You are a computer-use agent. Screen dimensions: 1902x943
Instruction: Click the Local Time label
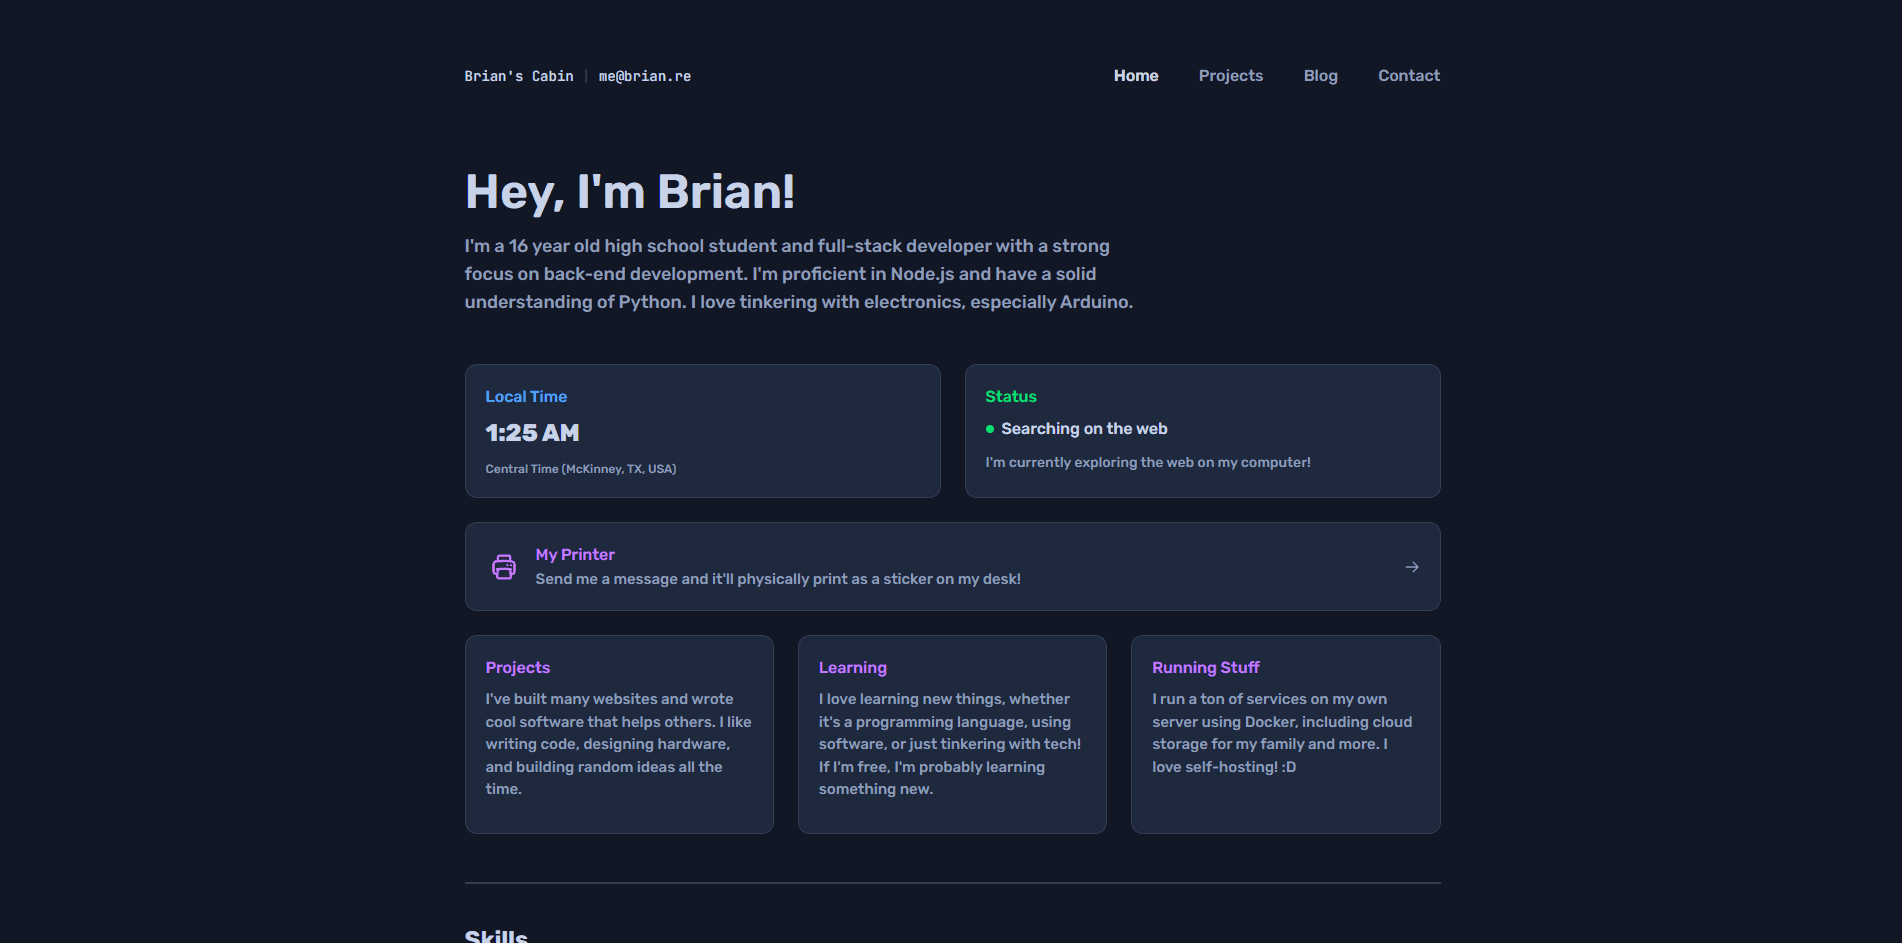pos(526,397)
